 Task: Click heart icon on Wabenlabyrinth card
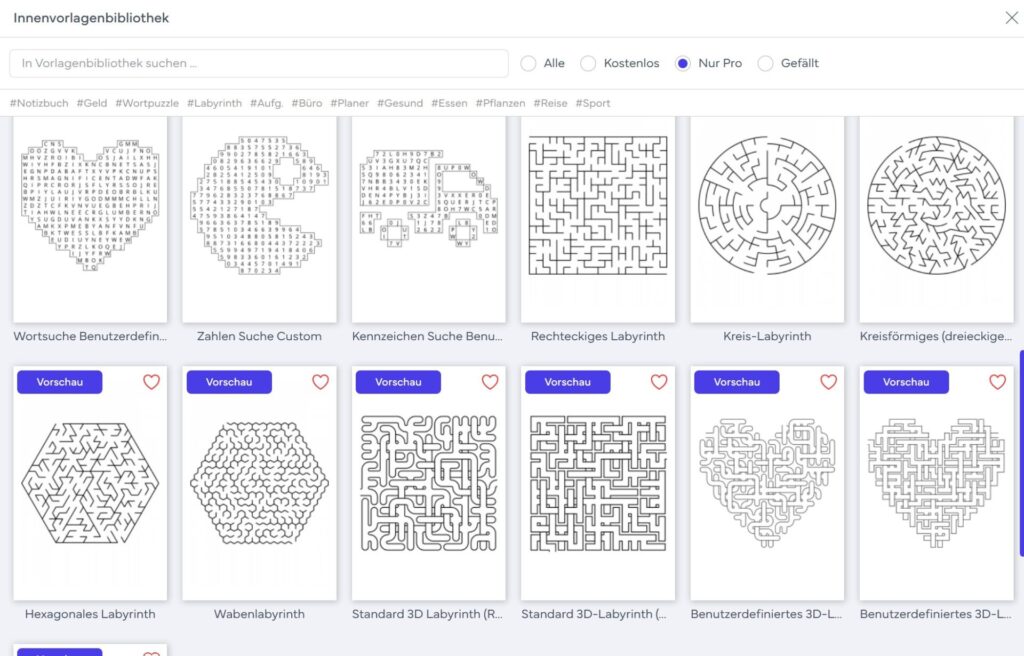tap(320, 382)
